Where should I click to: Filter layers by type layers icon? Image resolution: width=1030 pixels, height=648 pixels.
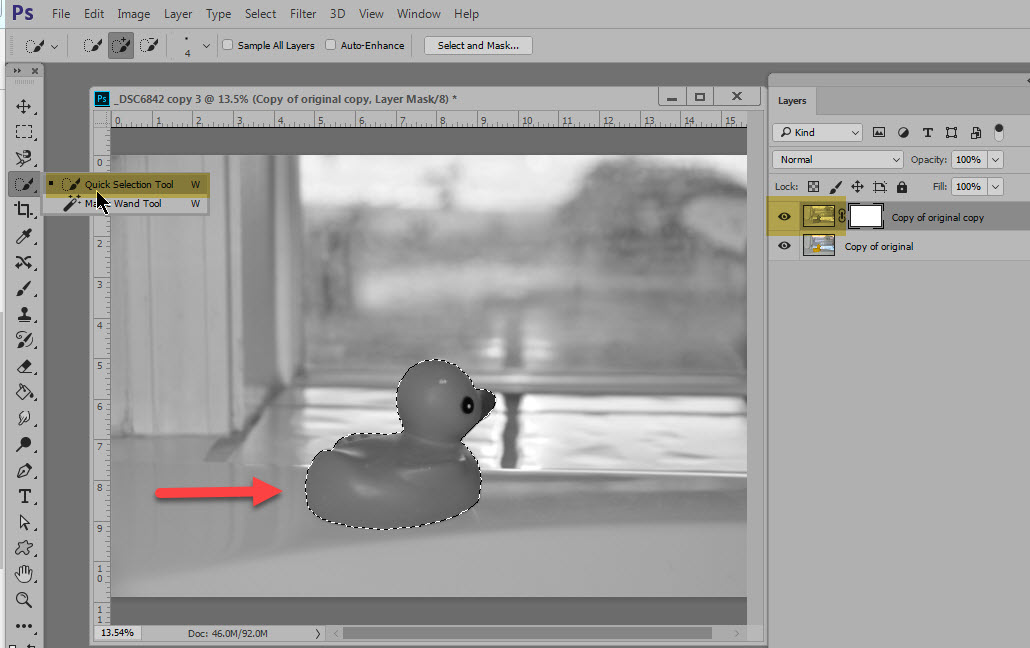pyautogui.click(x=928, y=132)
